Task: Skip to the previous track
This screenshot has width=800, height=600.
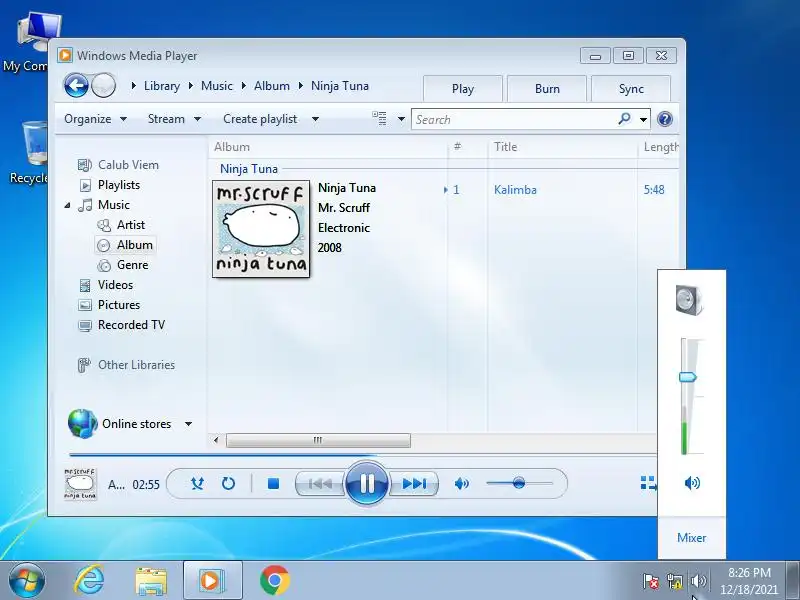Action: [320, 483]
